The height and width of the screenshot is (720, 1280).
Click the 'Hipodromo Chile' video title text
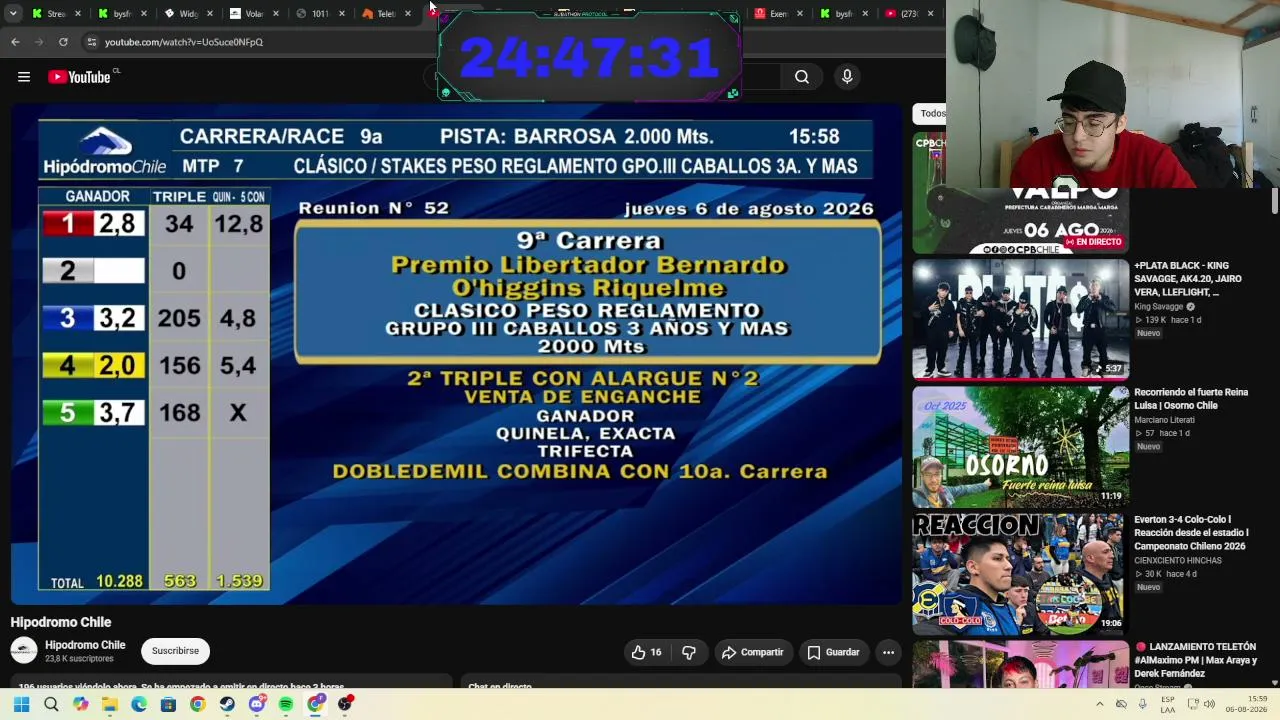tap(61, 622)
